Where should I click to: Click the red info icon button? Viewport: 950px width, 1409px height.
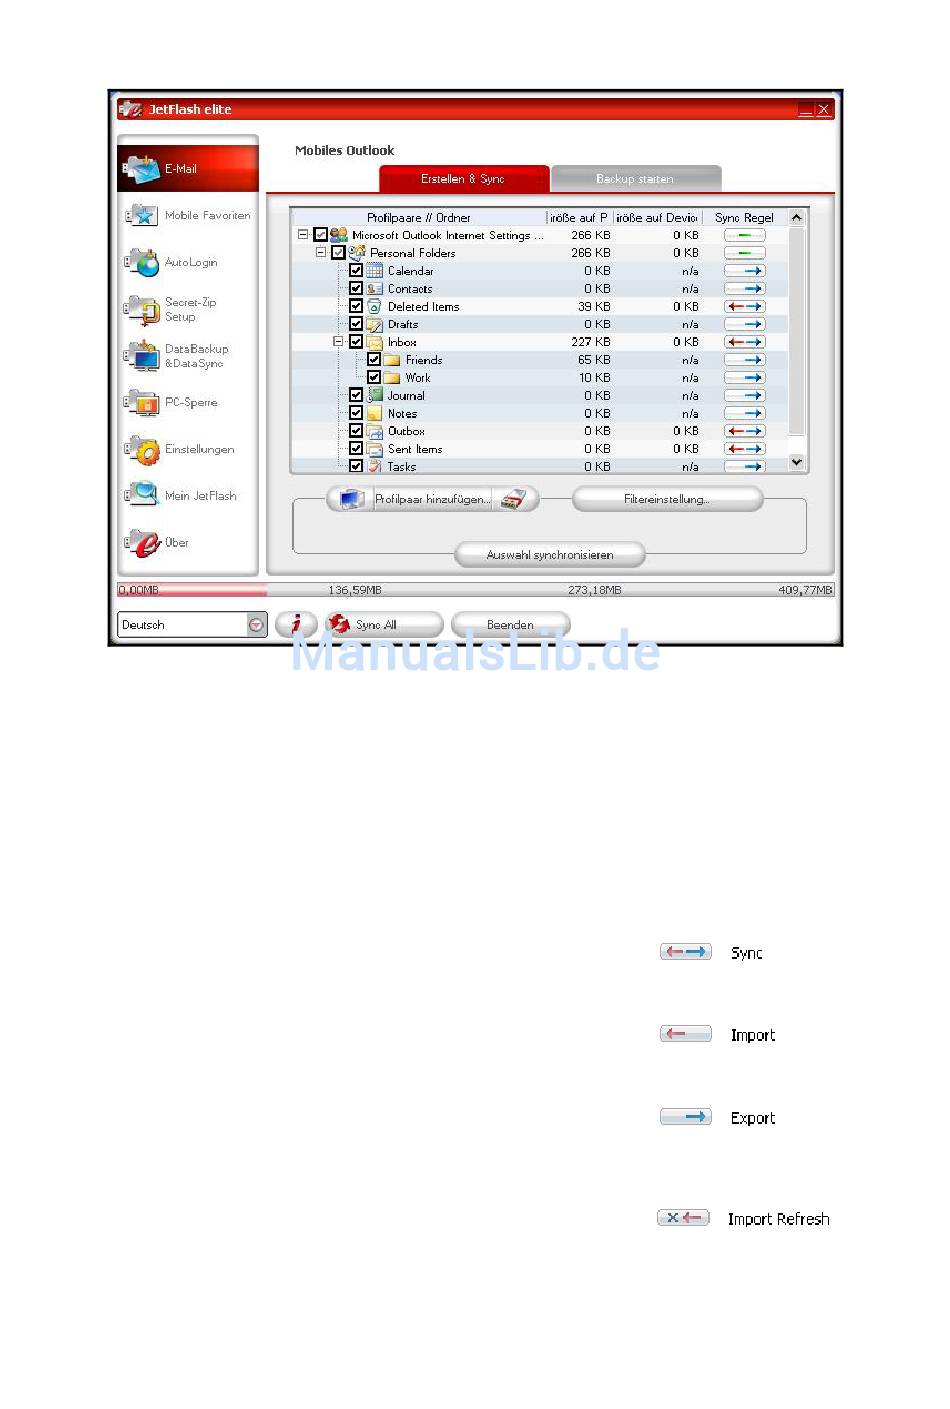(x=296, y=624)
